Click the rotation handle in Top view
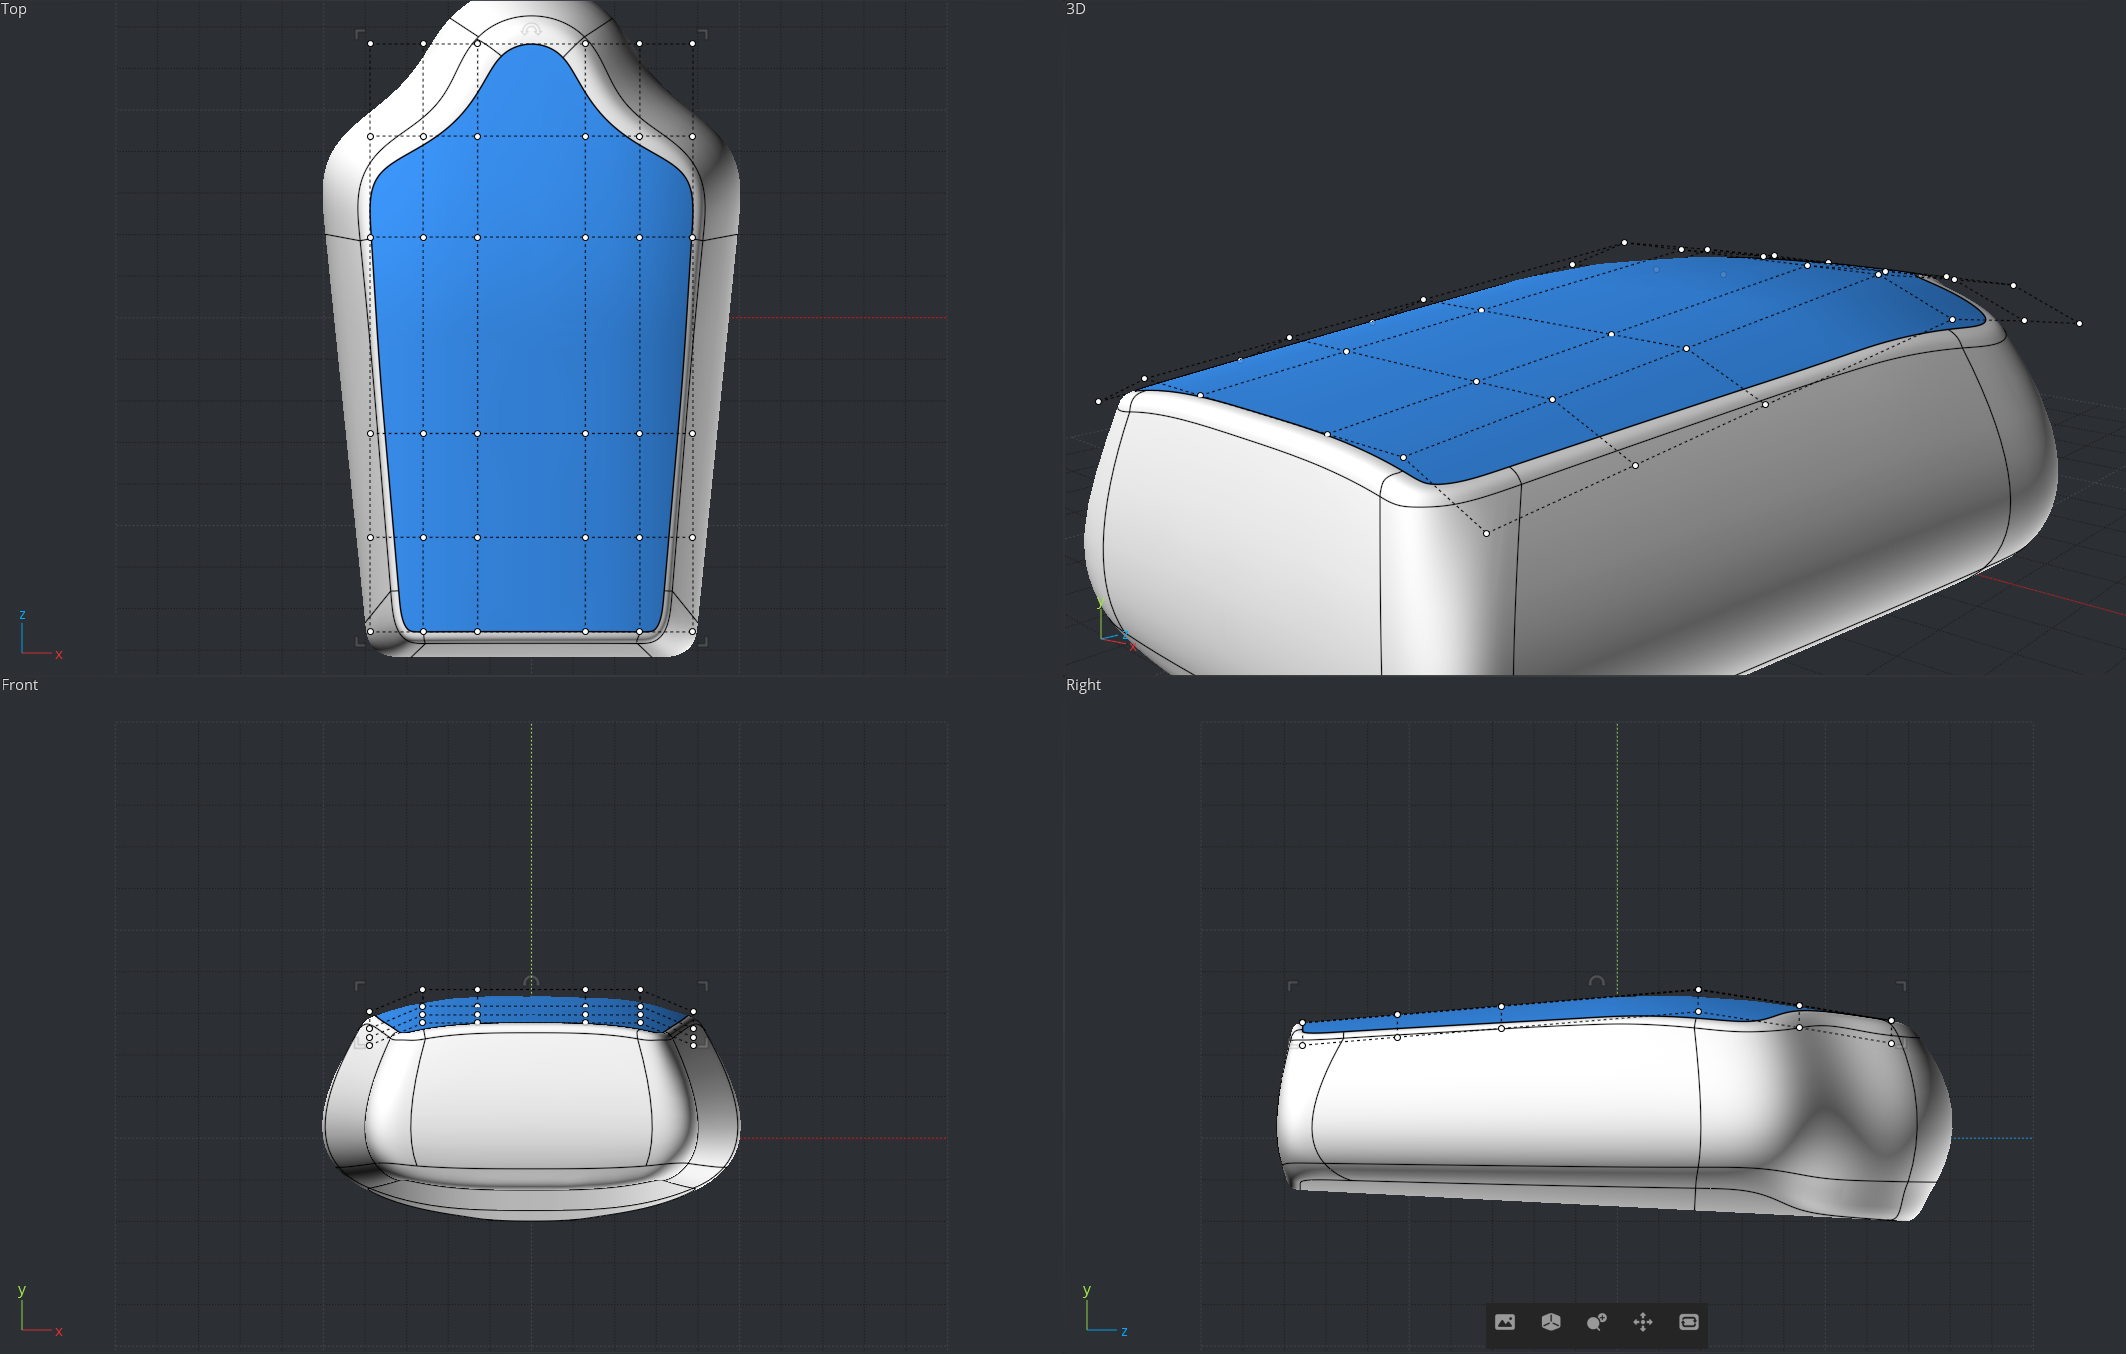2126x1354 pixels. [x=531, y=30]
